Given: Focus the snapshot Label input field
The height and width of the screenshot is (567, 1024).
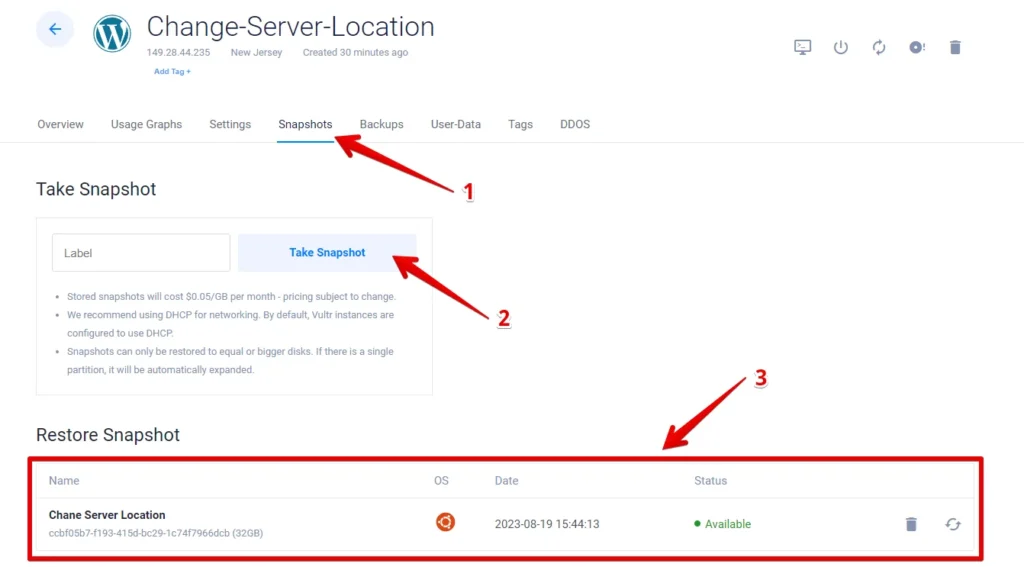Looking at the screenshot, I should [x=141, y=253].
